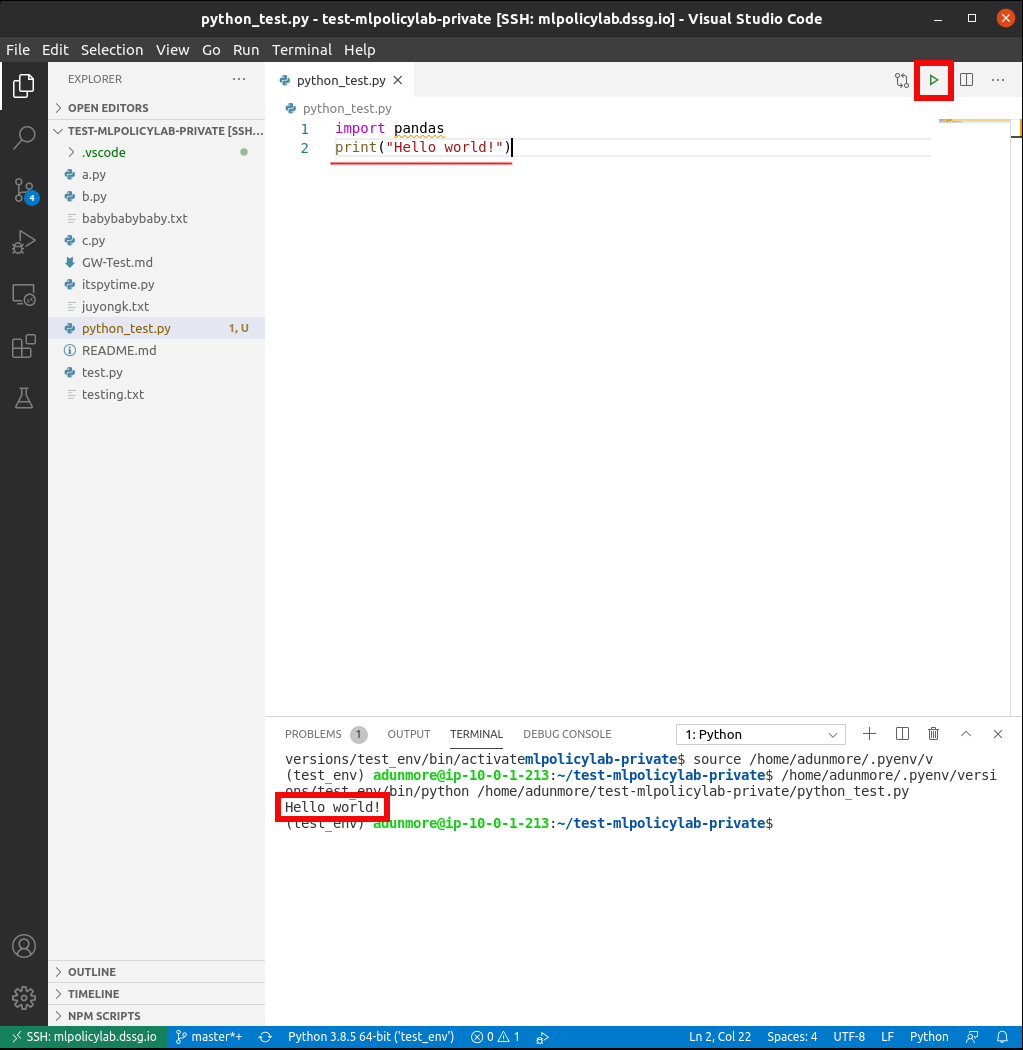This screenshot has height=1050, width=1023.
Task: Click the master*+ git branch indicator
Action: [x=208, y=1037]
